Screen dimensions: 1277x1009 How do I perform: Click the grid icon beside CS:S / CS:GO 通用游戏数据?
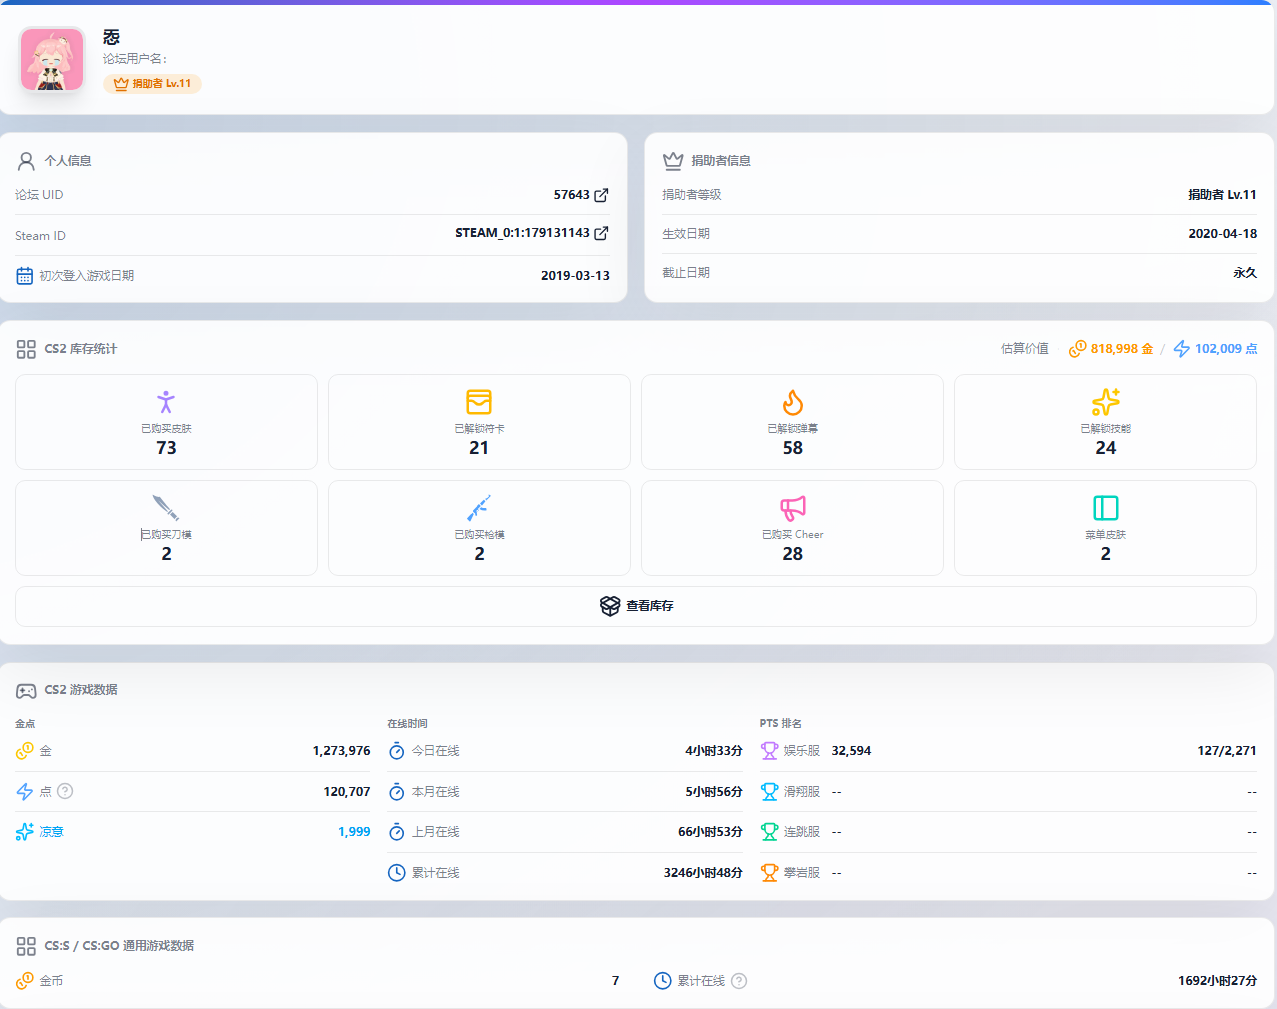pos(26,946)
